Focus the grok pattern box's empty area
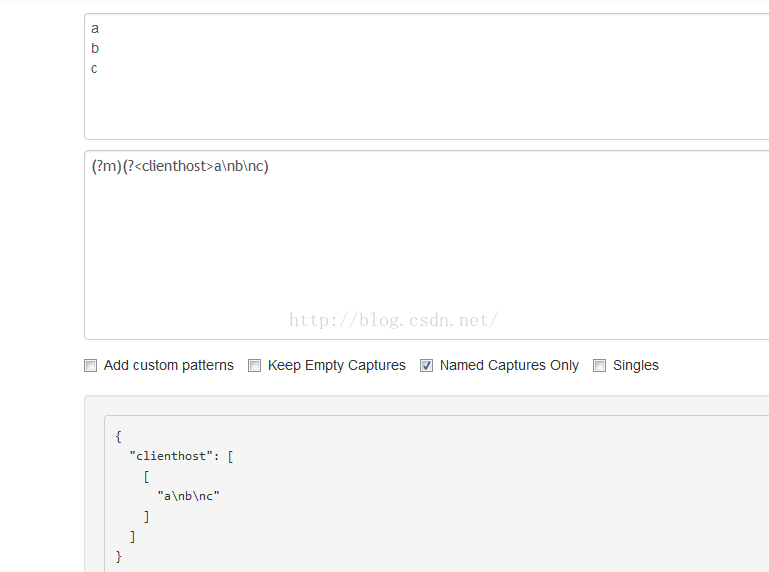769x572 pixels. coord(427,245)
